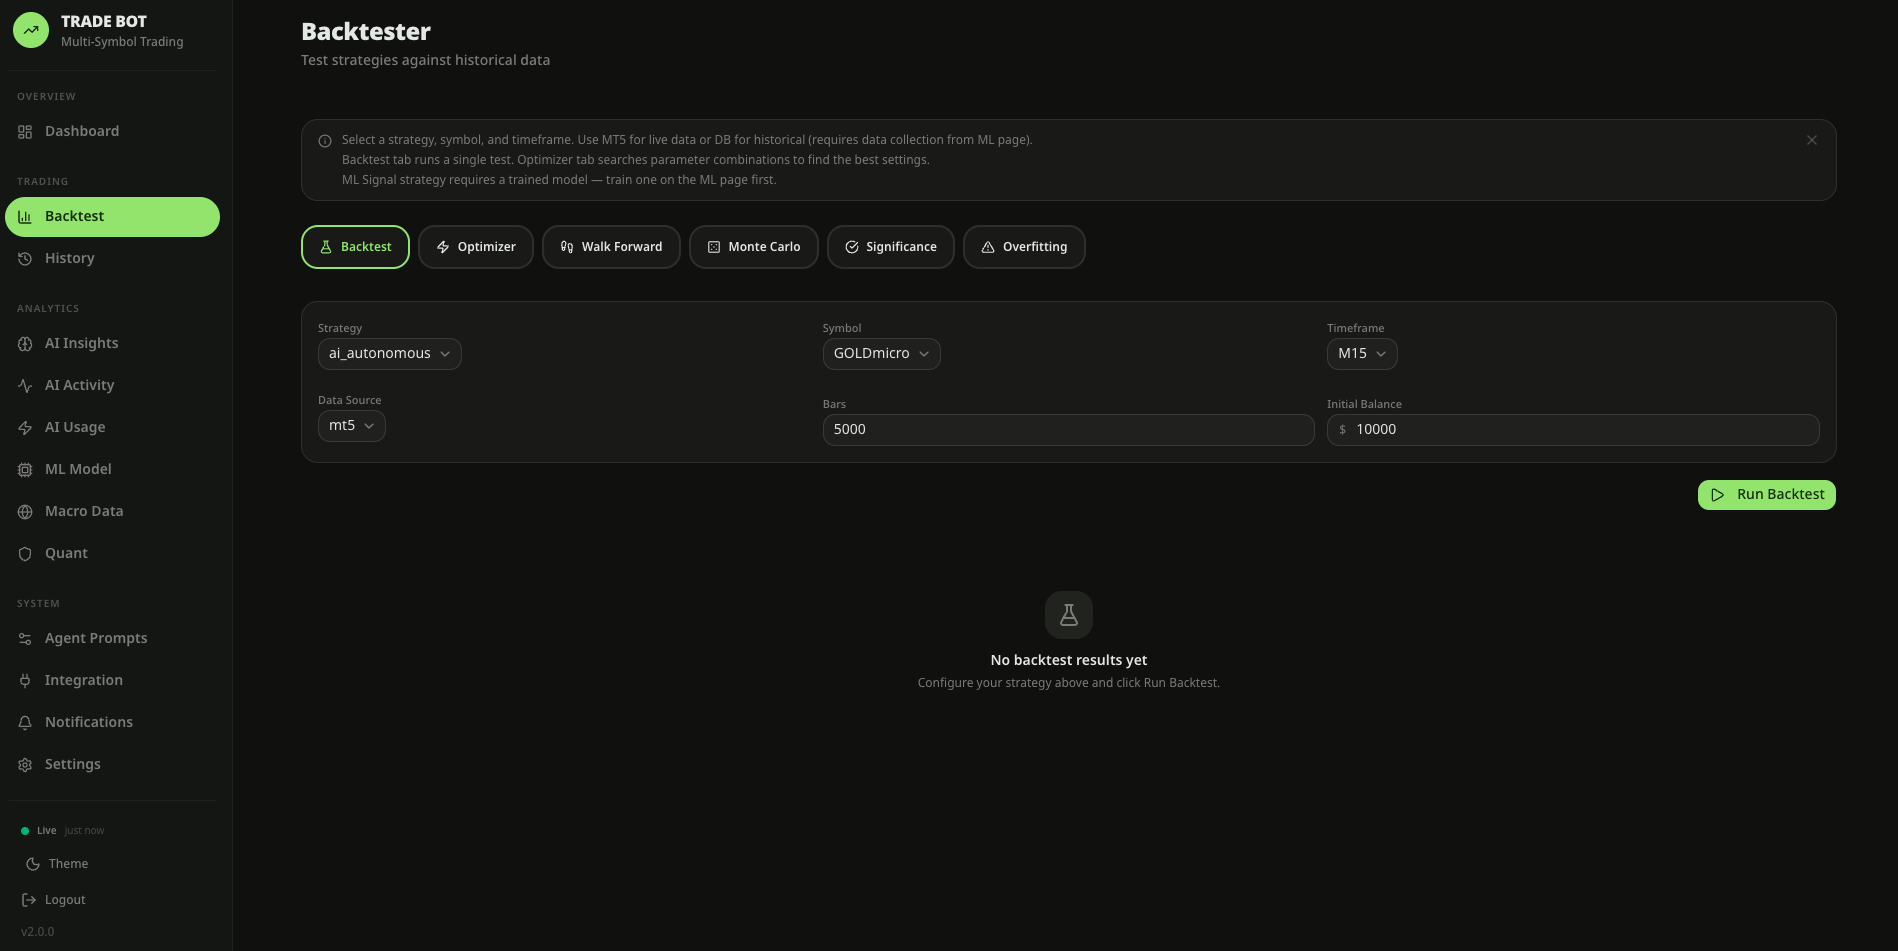Viewport: 1898px width, 951px height.
Task: Click the warning triangle icon on Overfitting tab
Action: [988, 247]
